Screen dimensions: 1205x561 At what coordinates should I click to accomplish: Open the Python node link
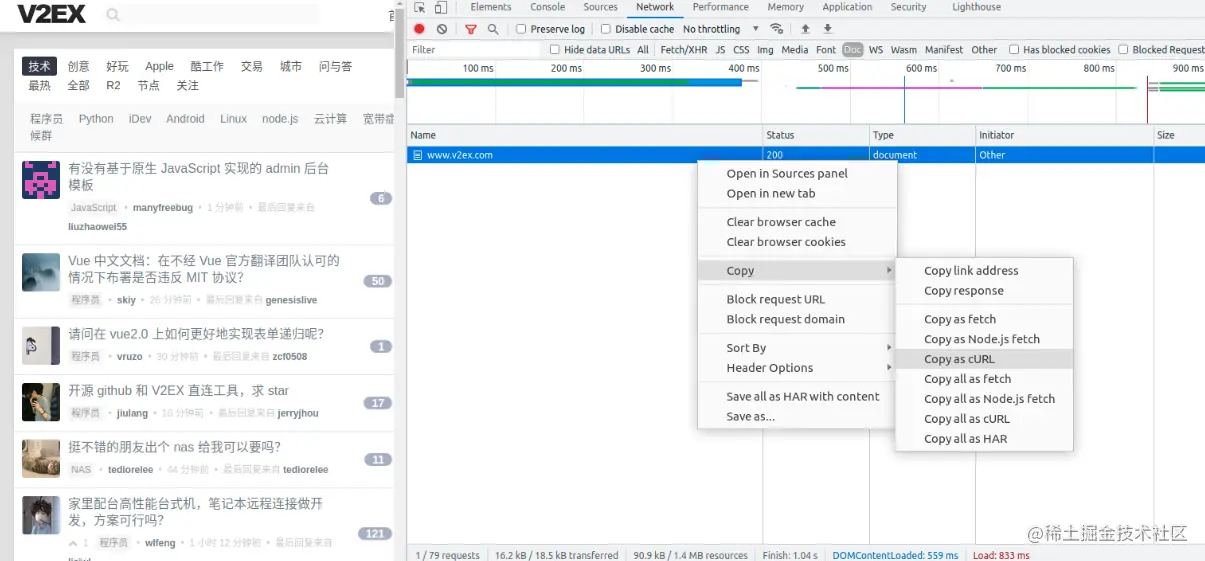96,118
